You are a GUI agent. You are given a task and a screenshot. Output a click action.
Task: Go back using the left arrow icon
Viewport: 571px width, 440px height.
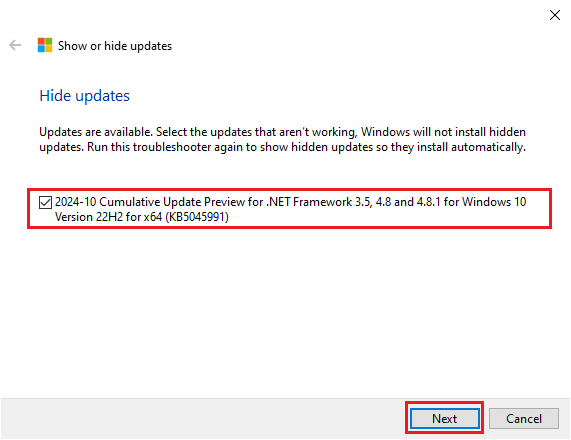[x=15, y=46]
